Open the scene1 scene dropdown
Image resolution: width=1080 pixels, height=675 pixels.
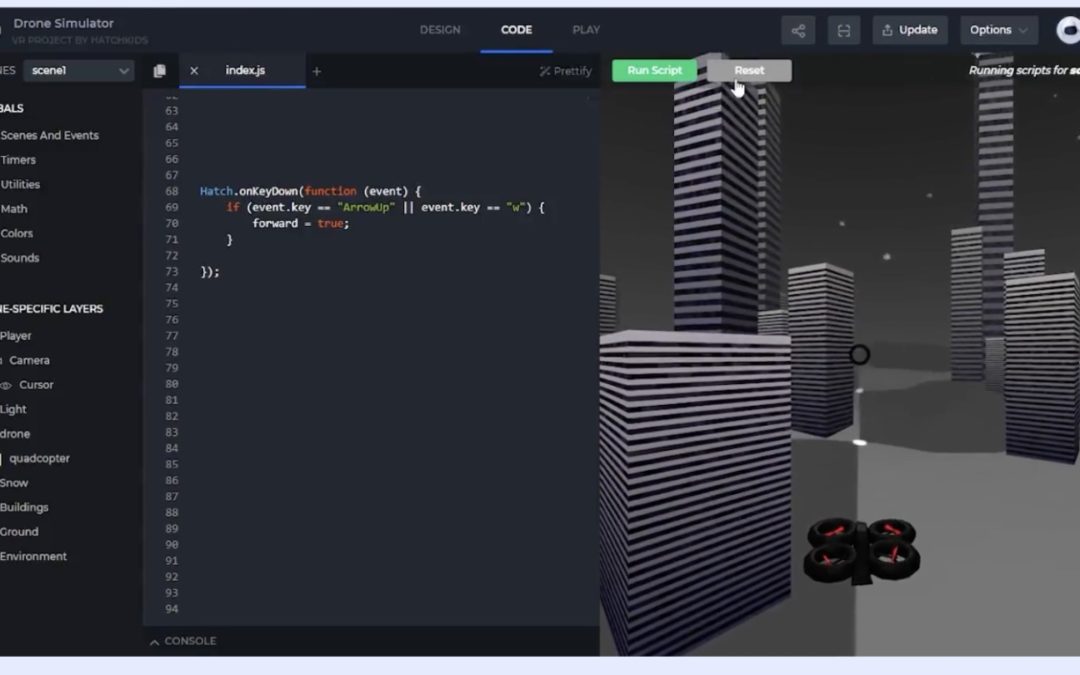pos(78,71)
